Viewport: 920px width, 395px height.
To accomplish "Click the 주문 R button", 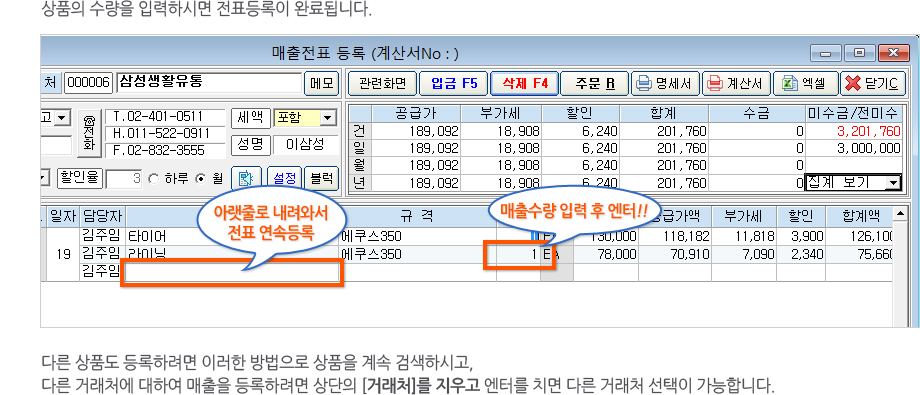I will (595, 84).
